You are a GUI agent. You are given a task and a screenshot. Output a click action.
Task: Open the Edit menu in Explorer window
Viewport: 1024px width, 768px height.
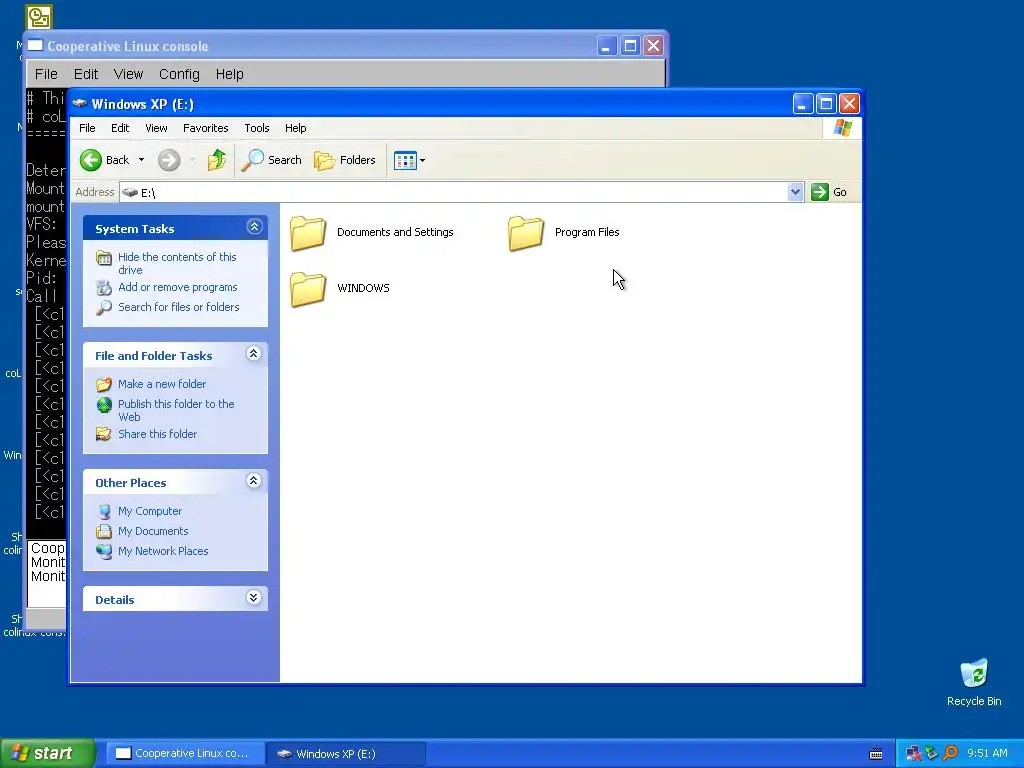coord(120,128)
